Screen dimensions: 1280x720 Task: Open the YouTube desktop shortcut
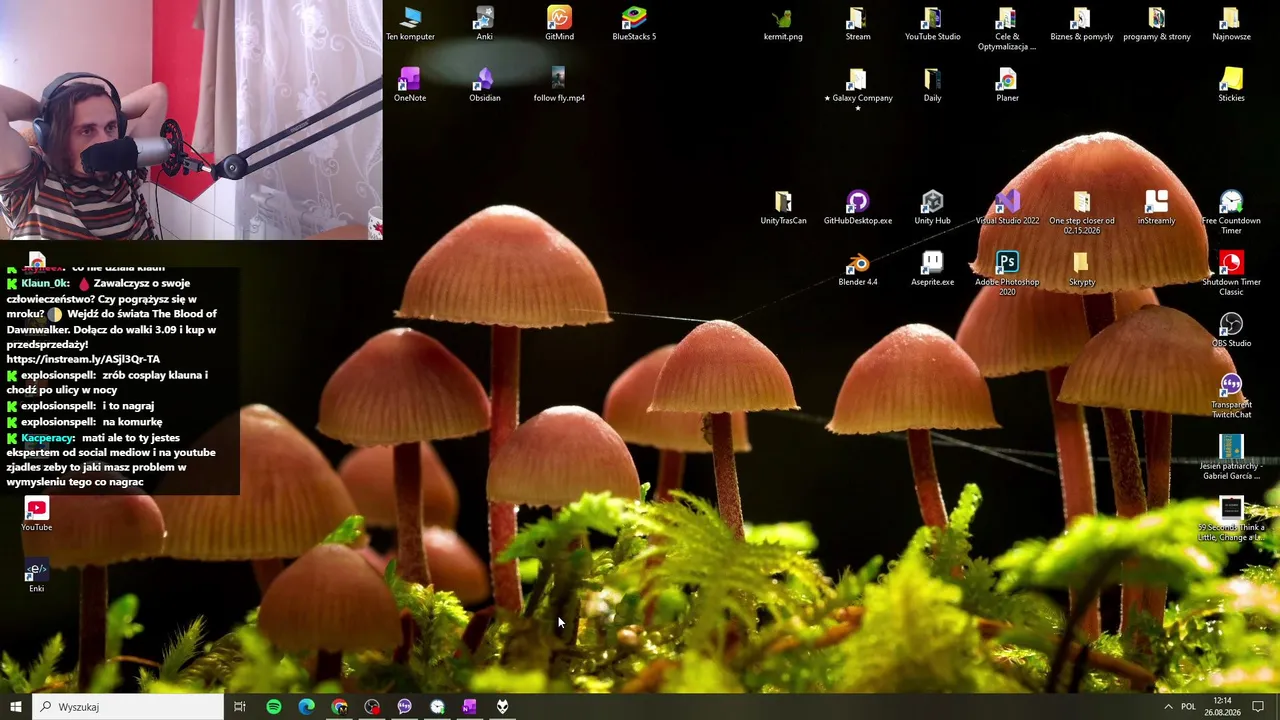(x=37, y=515)
